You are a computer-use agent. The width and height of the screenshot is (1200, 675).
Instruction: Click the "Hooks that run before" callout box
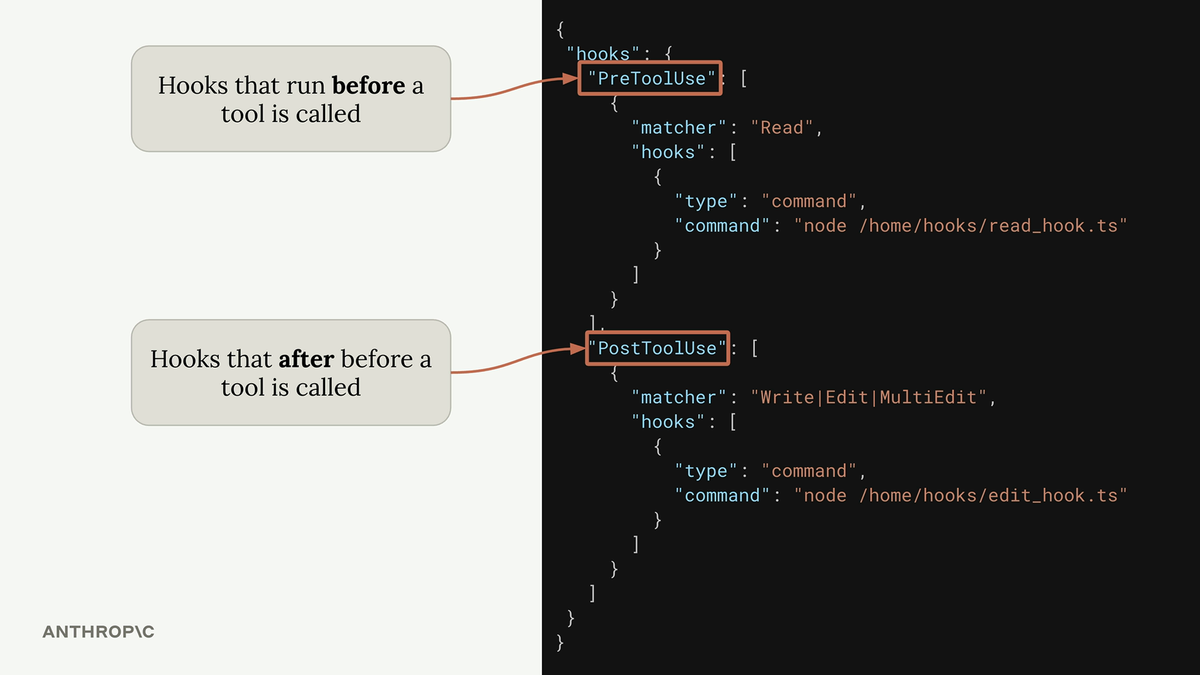click(290, 99)
